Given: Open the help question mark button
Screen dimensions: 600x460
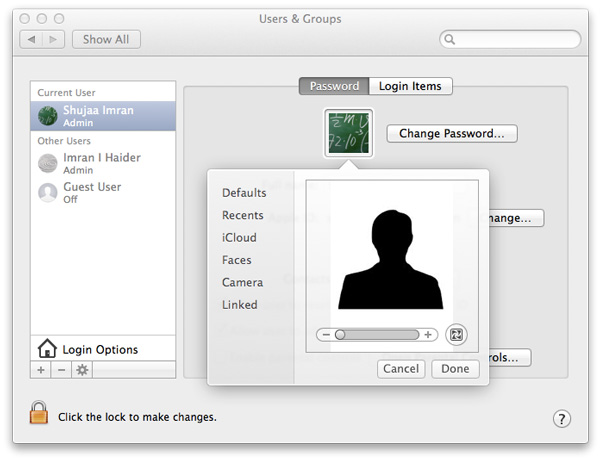Looking at the screenshot, I should point(561,419).
